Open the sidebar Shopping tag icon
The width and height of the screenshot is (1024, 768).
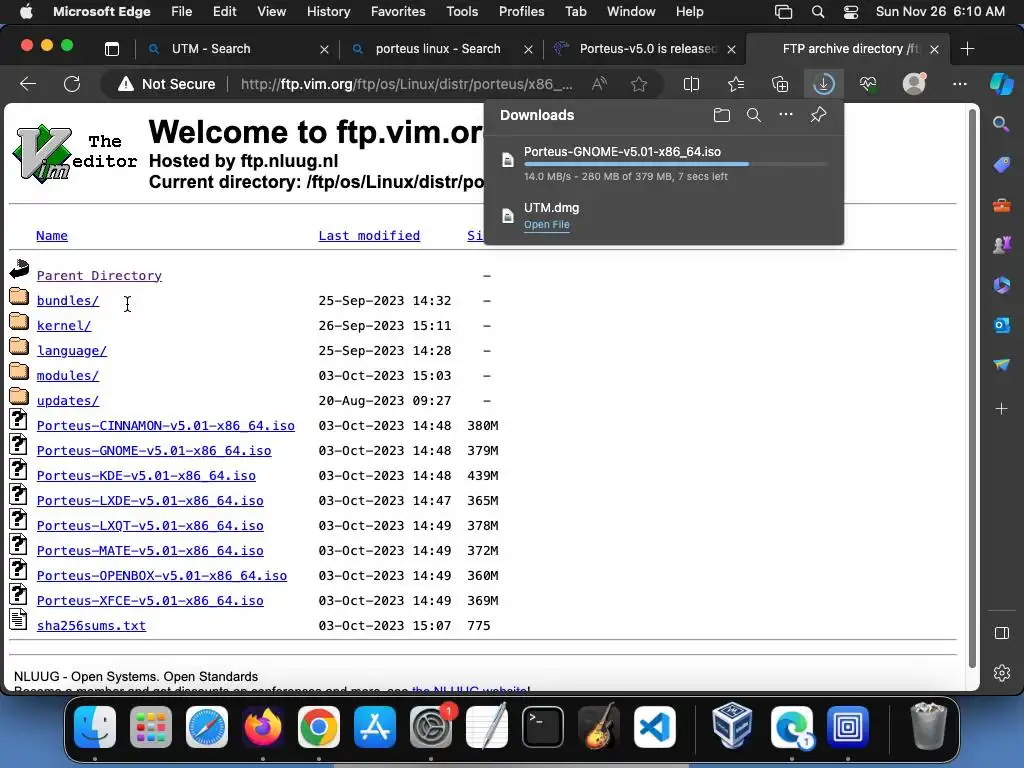pyautogui.click(x=1001, y=165)
